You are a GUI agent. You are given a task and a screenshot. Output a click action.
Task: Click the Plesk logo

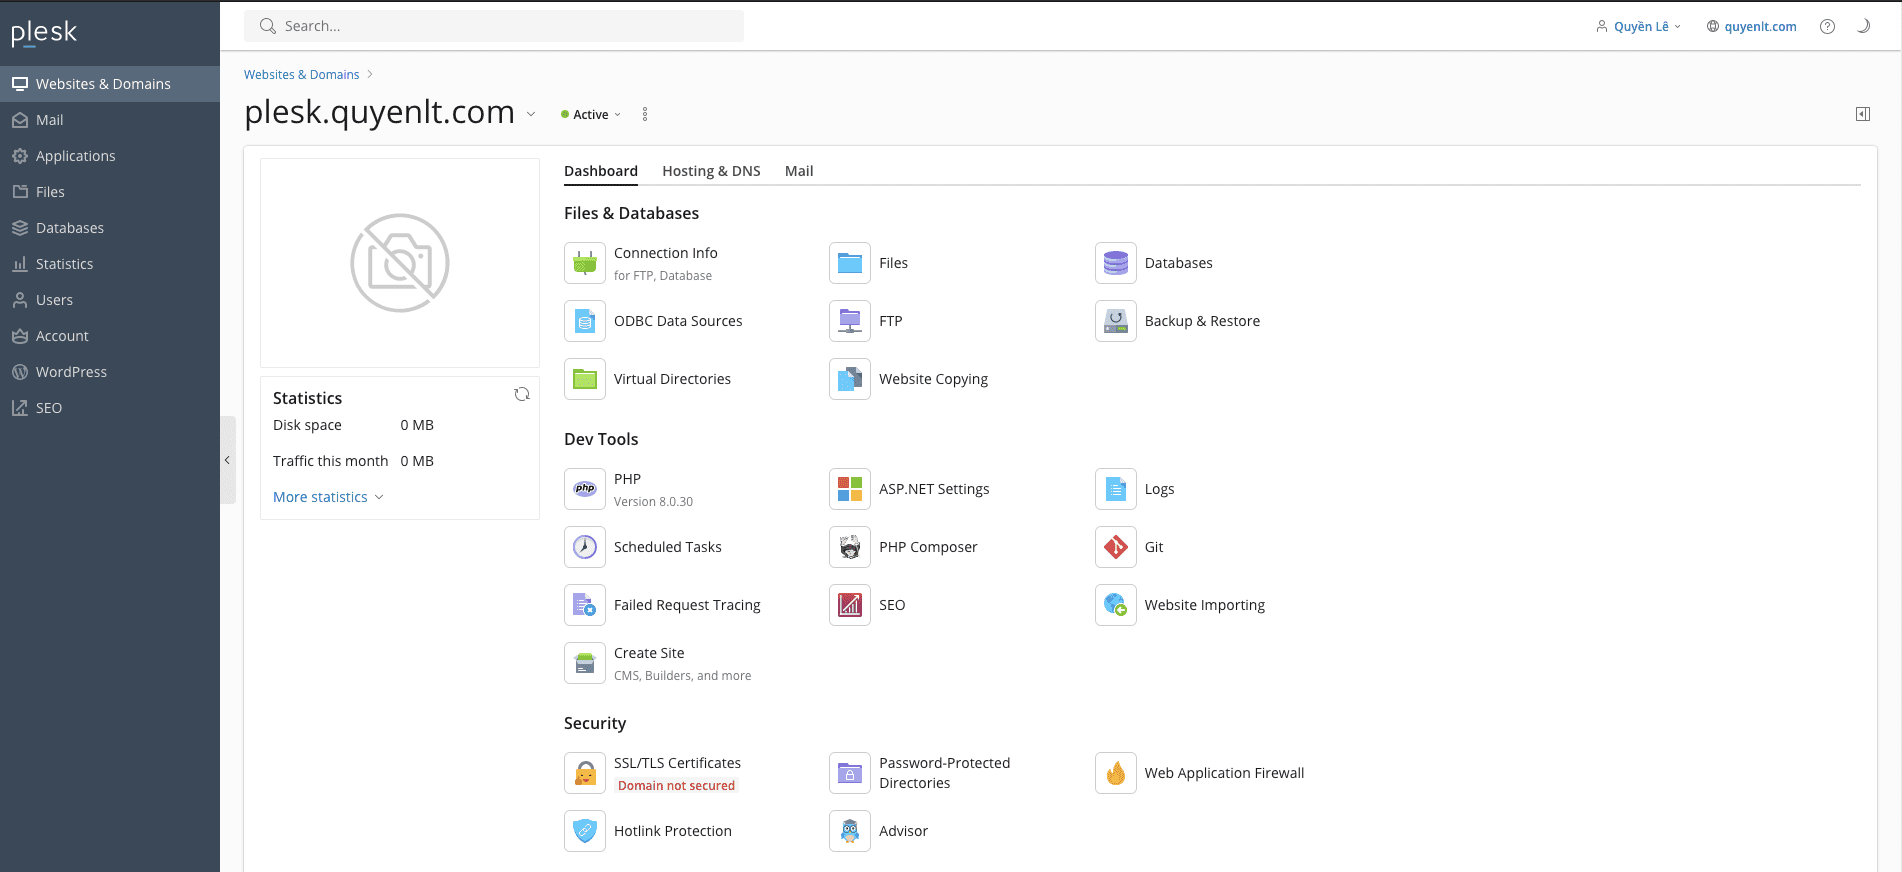tap(44, 33)
